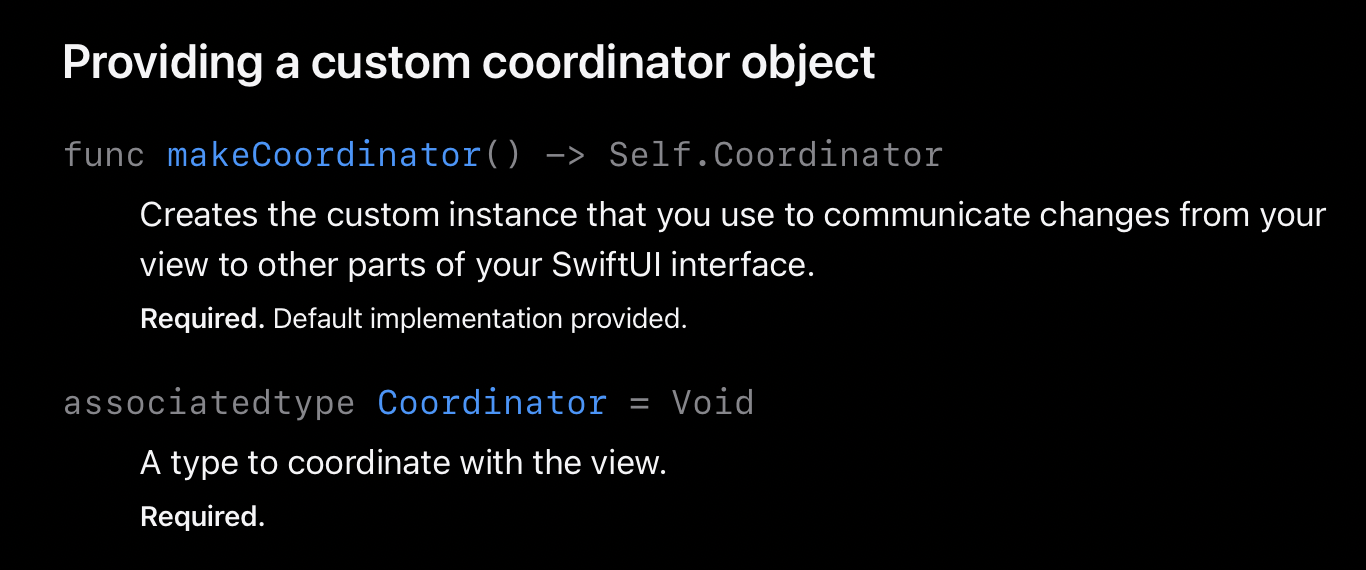Click the 'Void' default type text
1366x570 pixels.
tap(712, 403)
